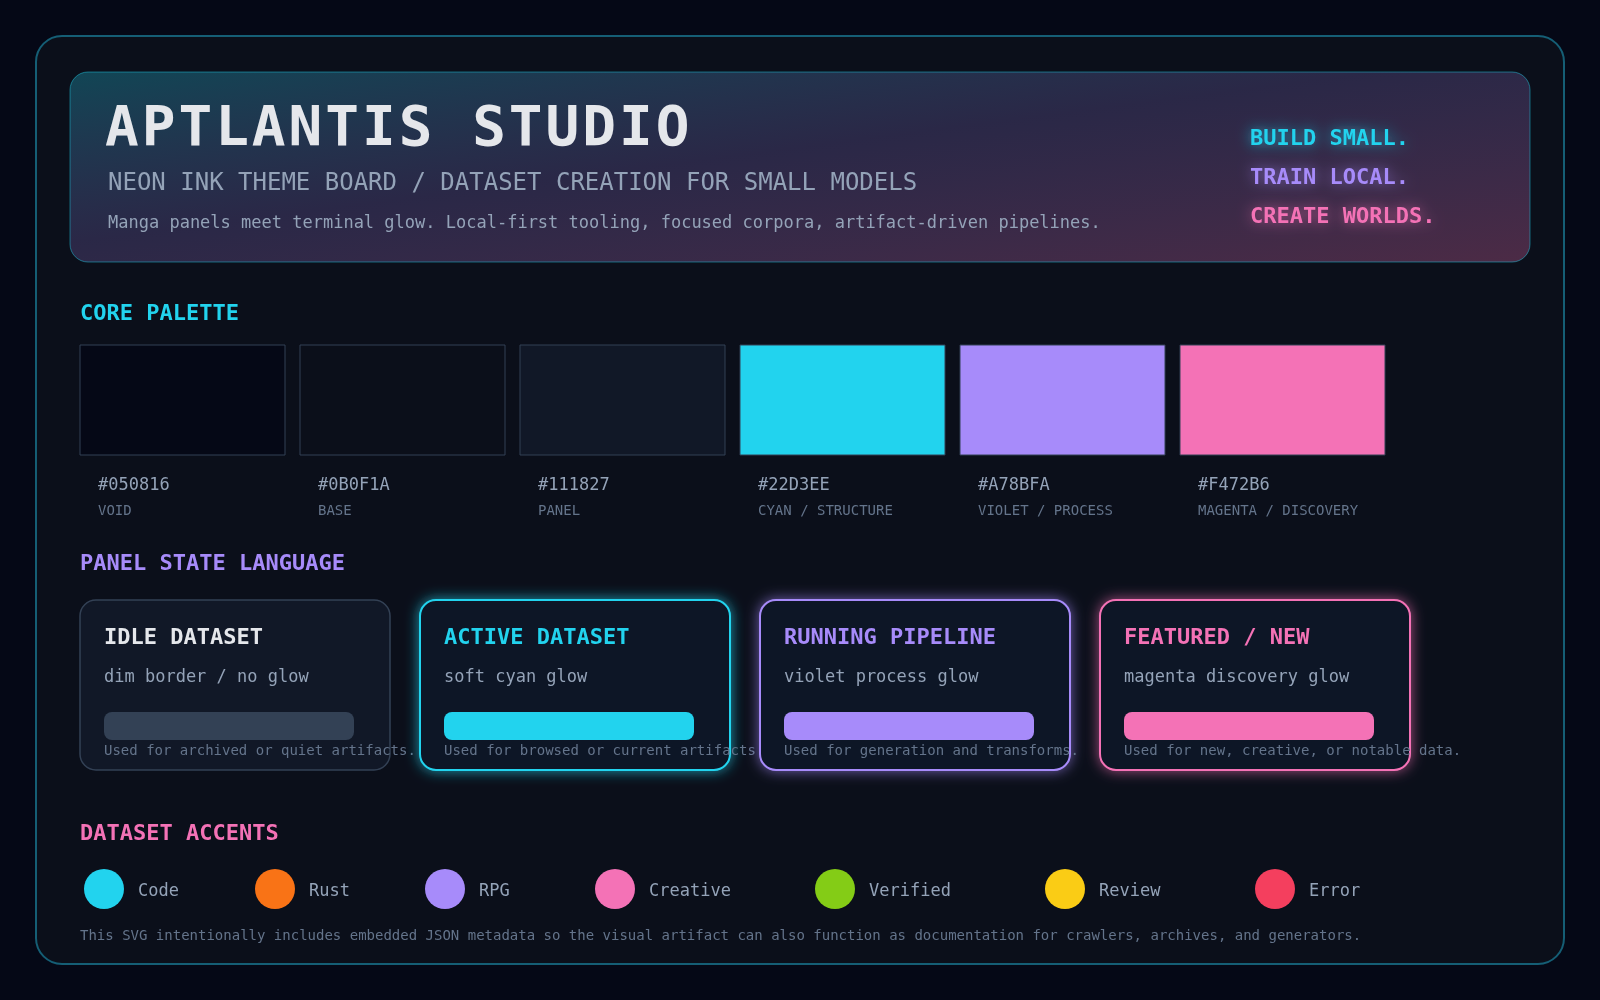Screen dimensions: 1600x1000
Task: Click the #111827 hex label
Action: pyautogui.click(x=574, y=484)
